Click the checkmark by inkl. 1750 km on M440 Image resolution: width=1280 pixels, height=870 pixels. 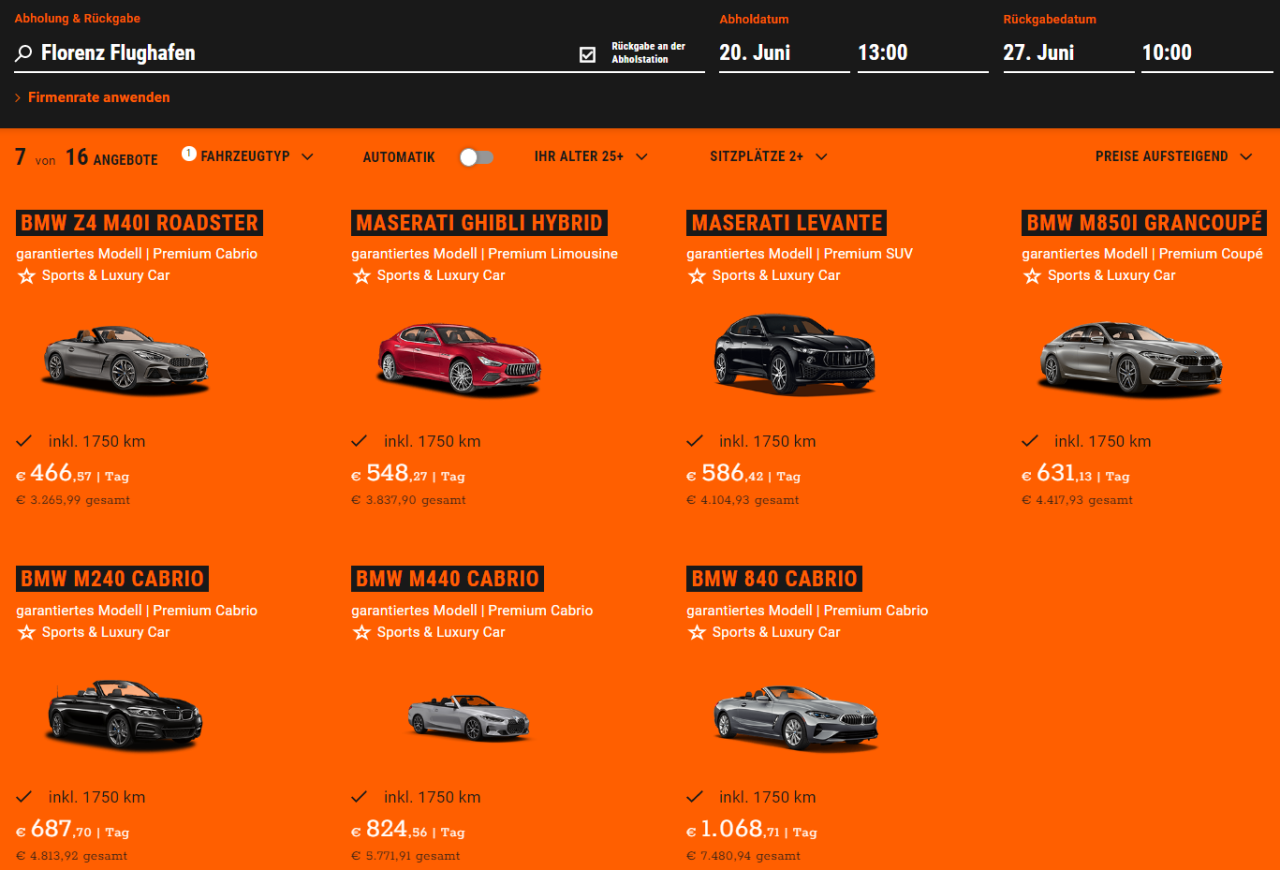point(359,797)
